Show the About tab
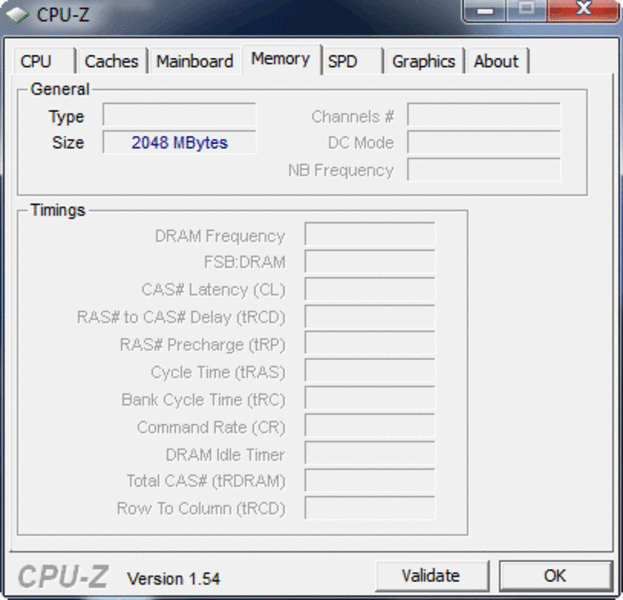 pos(497,61)
